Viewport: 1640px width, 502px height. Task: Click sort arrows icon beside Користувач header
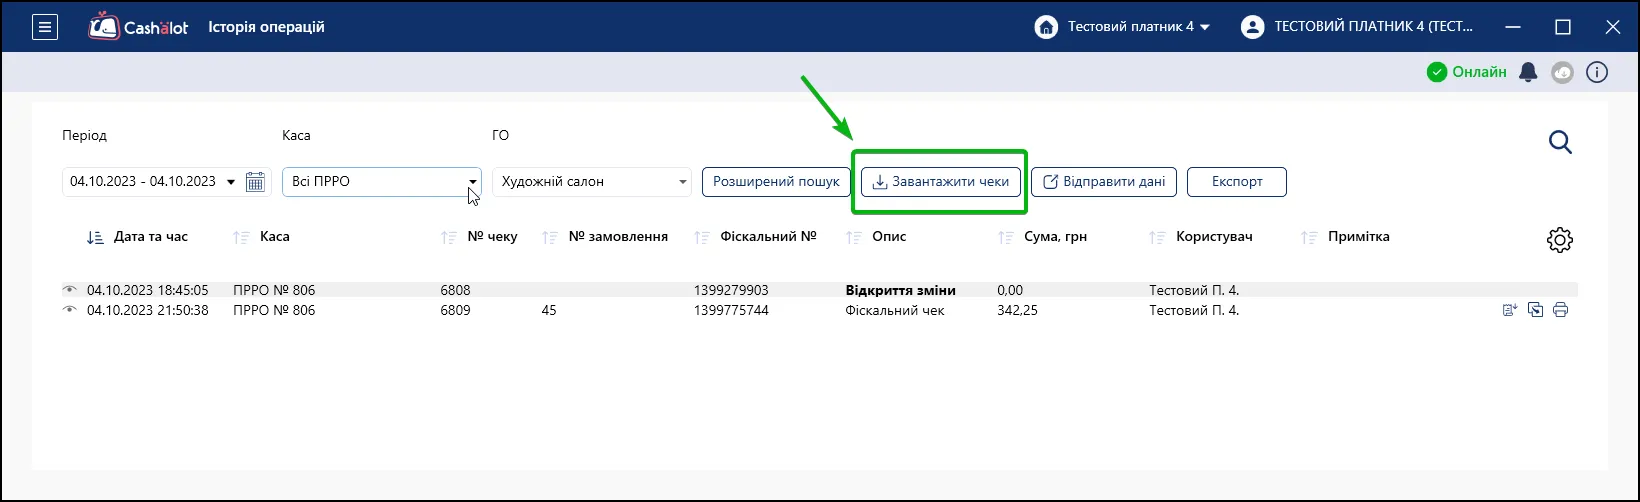pyautogui.click(x=1158, y=238)
